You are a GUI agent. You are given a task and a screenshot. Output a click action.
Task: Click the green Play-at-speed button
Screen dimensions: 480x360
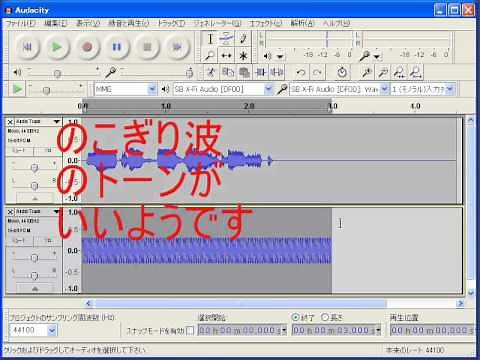tap(18, 89)
